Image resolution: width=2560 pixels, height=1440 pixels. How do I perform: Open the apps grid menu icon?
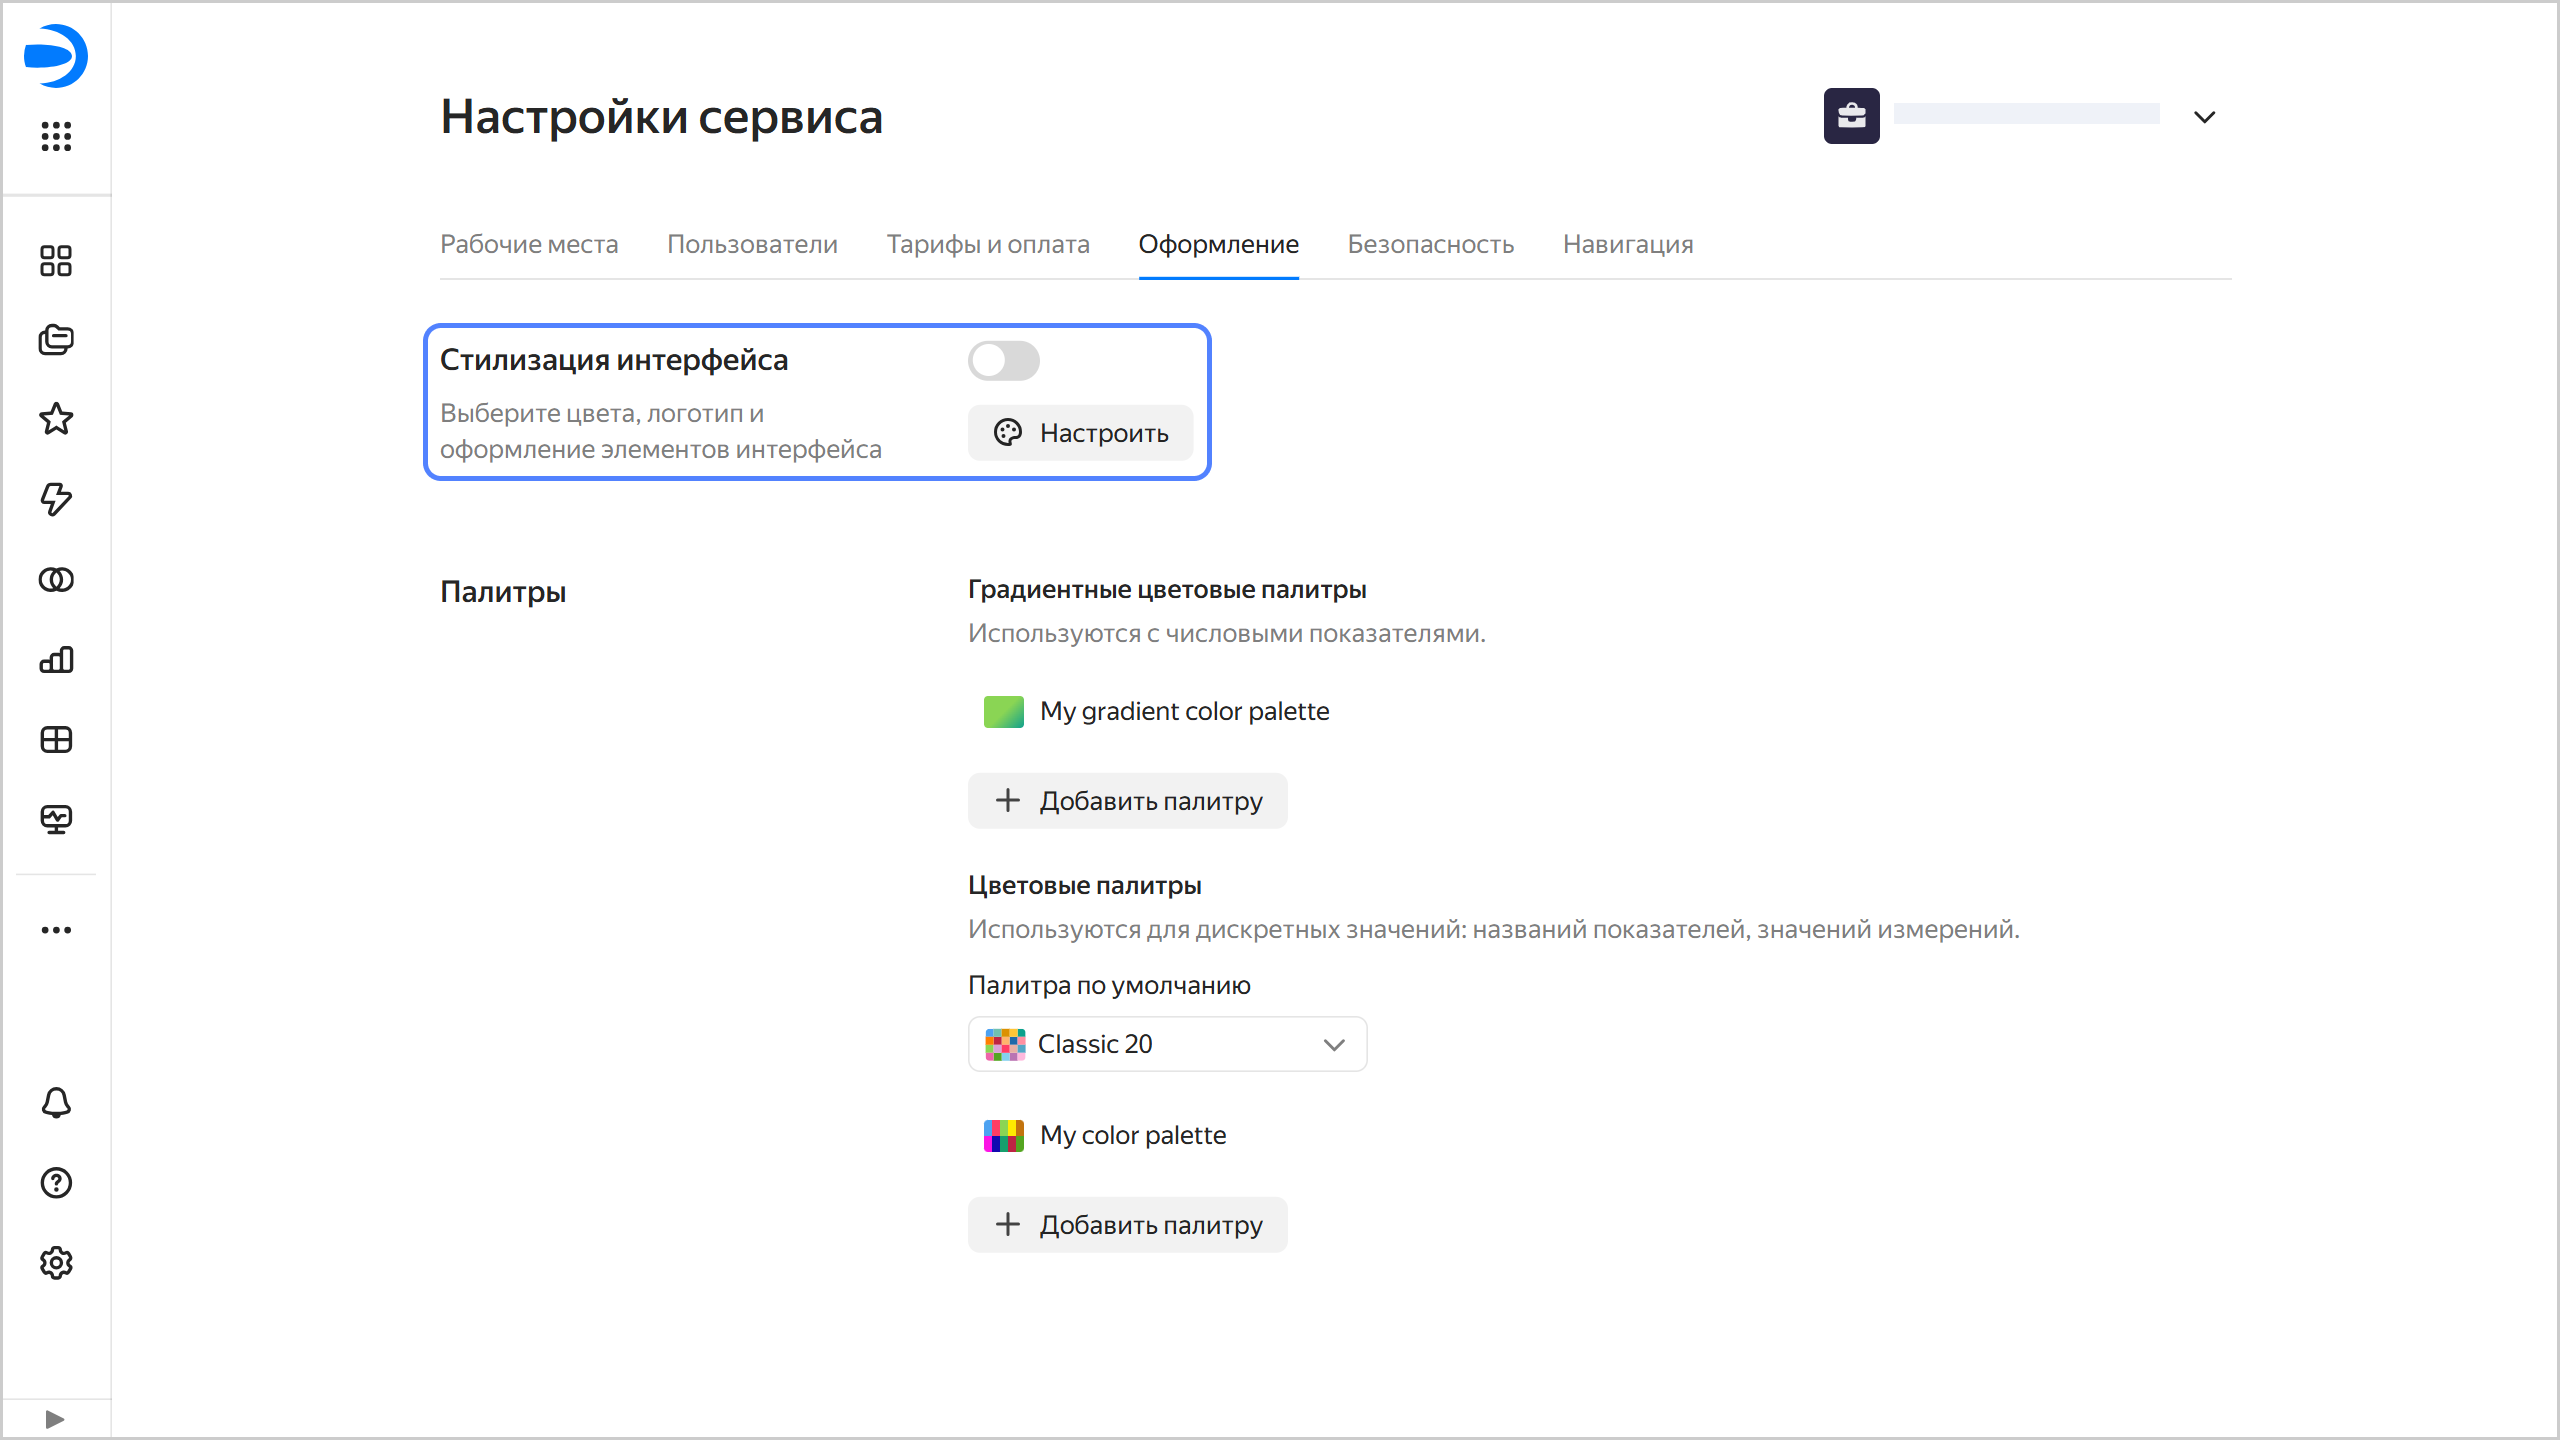[56, 136]
